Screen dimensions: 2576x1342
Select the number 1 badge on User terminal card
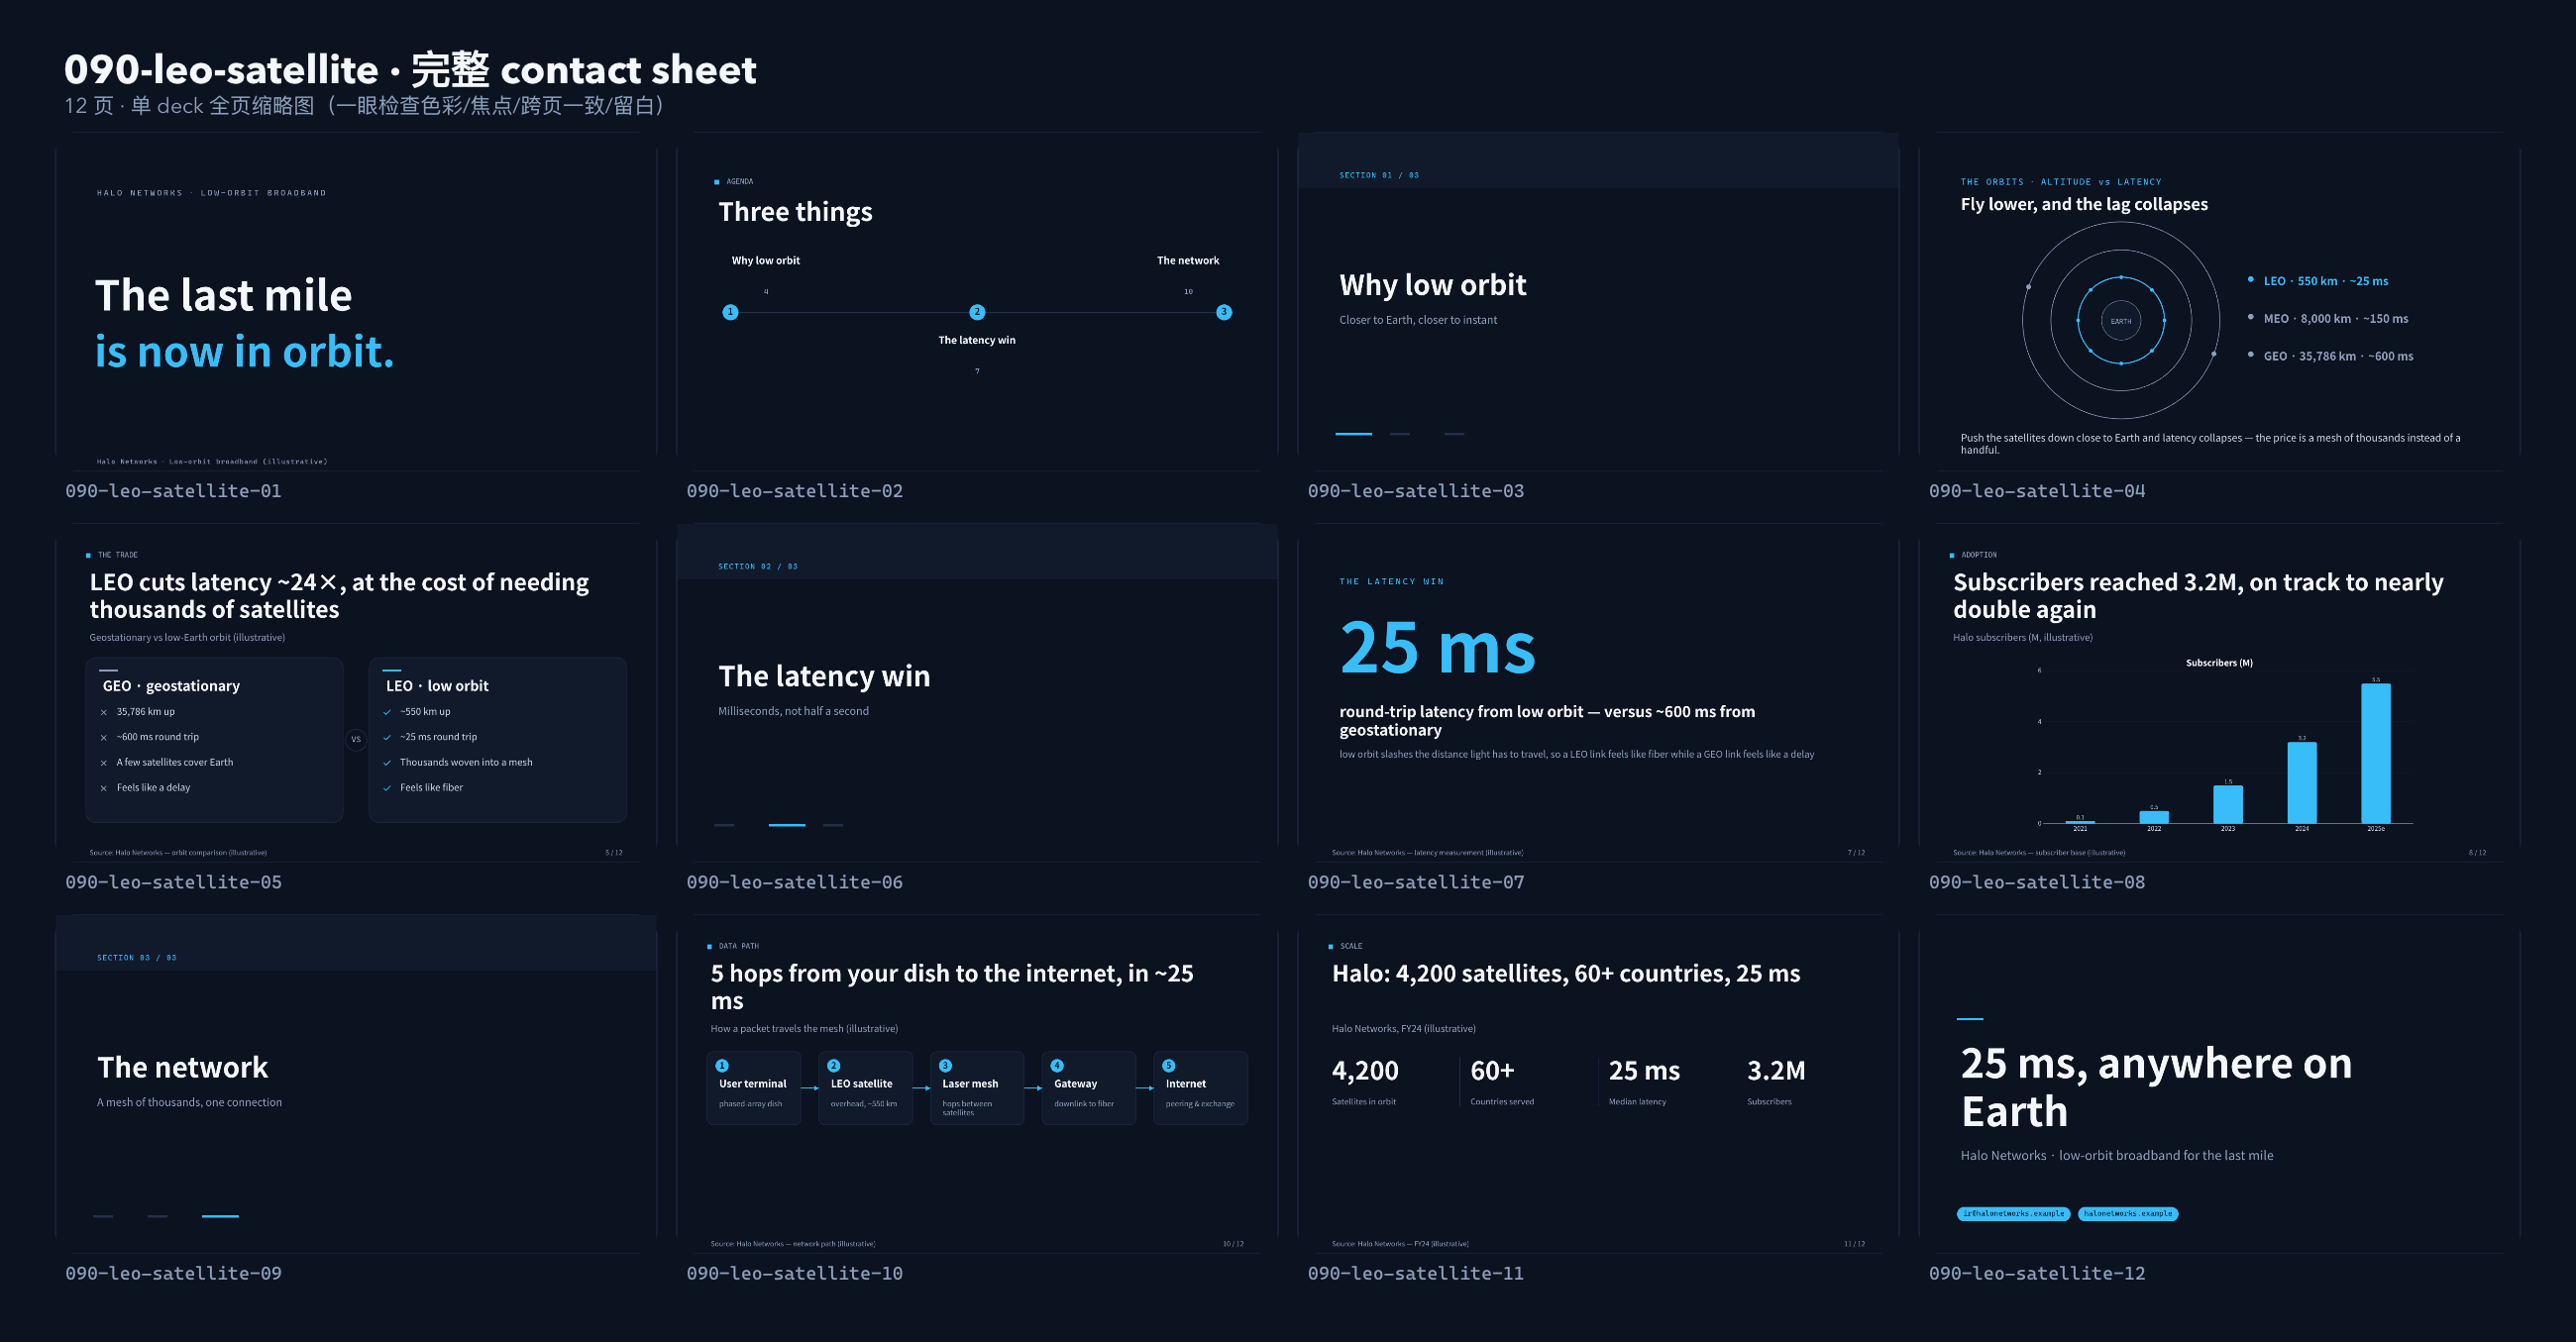722,1066
